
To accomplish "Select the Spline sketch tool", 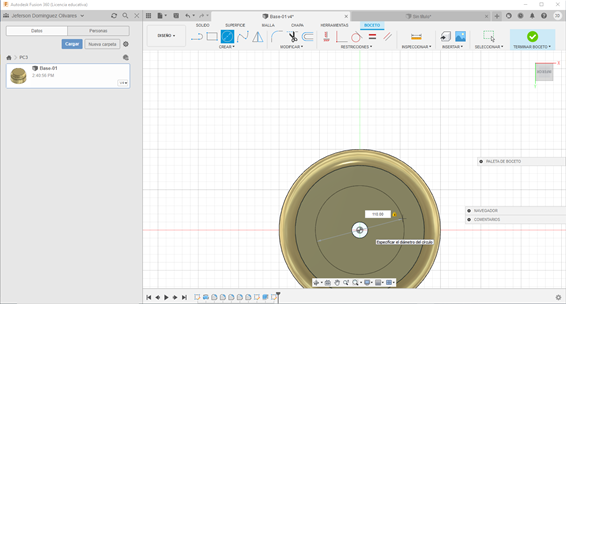I will point(242,37).
